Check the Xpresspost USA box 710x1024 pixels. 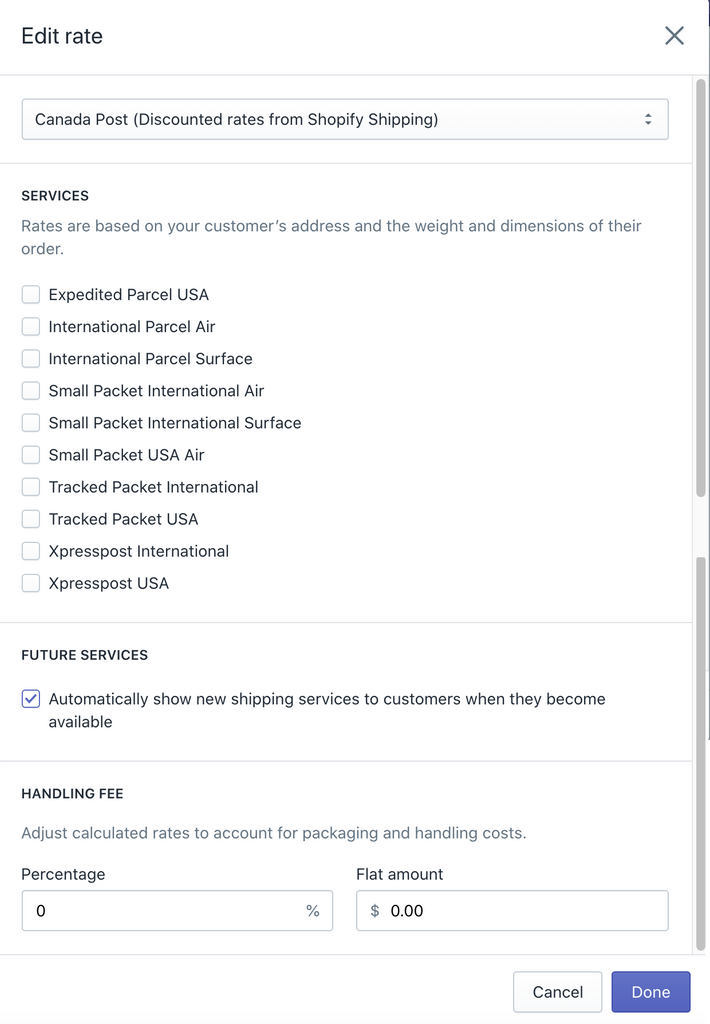[x=30, y=582]
